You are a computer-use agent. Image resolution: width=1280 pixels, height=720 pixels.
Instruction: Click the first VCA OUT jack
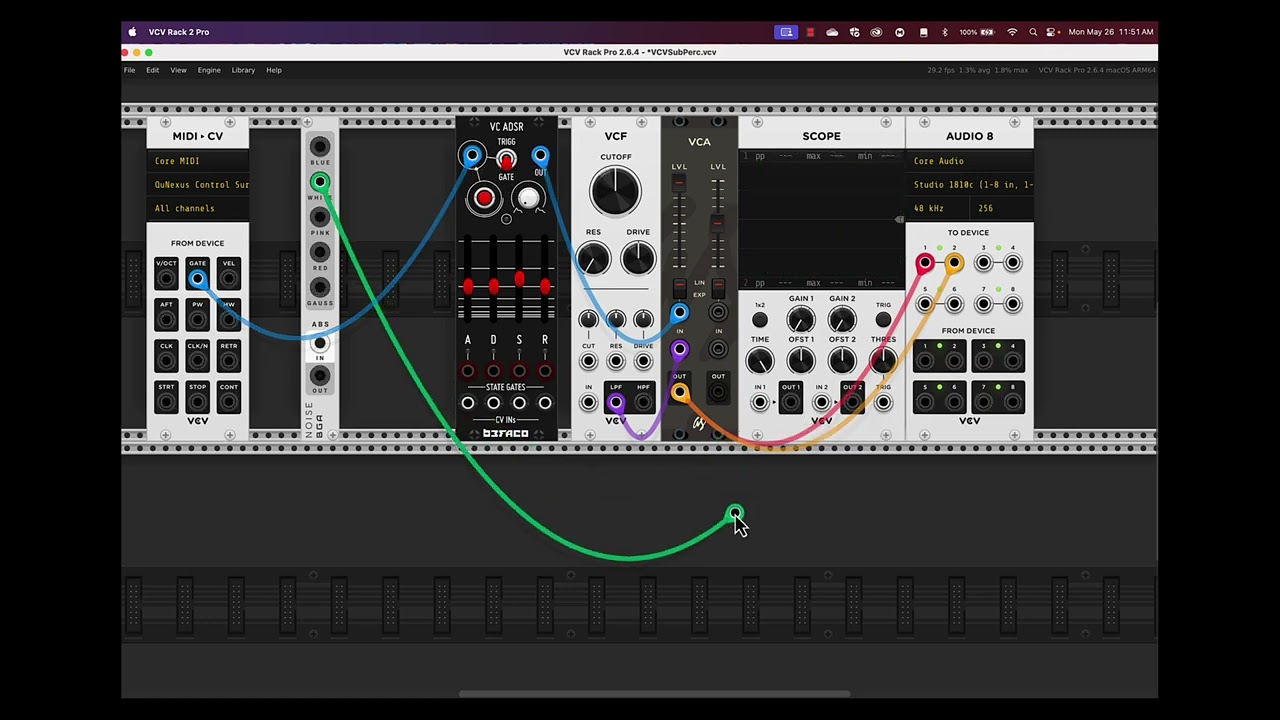tap(679, 393)
